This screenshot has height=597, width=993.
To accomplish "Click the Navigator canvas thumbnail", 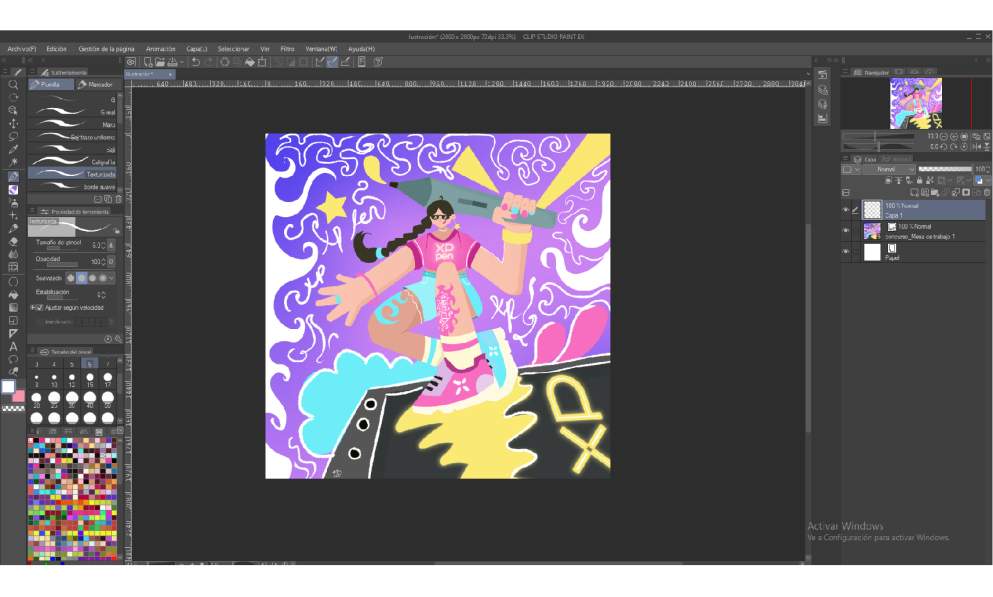I will coord(916,103).
